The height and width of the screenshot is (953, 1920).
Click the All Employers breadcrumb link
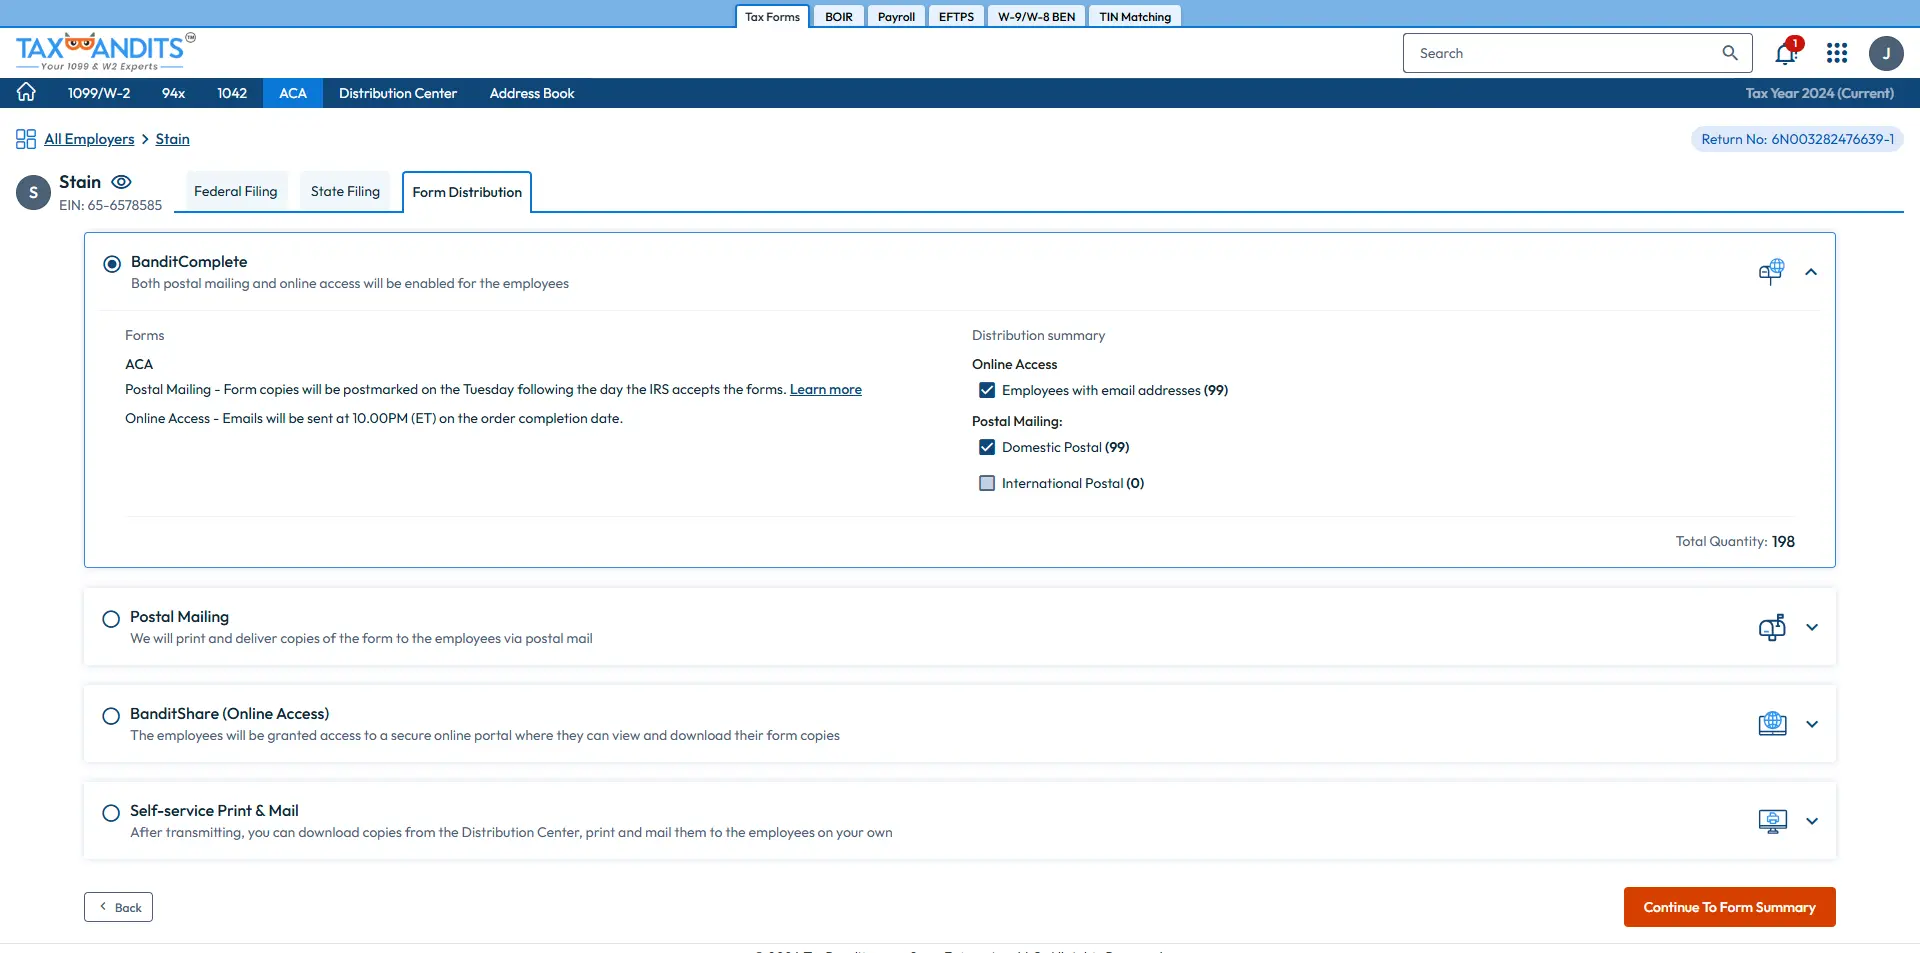point(89,139)
